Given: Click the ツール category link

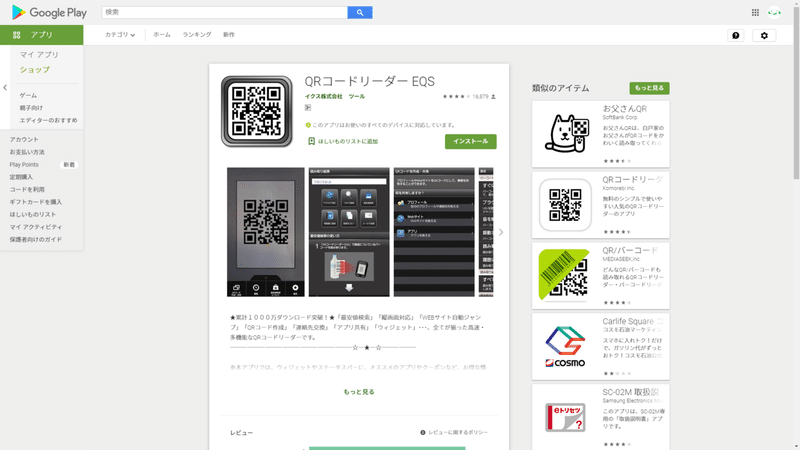Looking at the screenshot, I should [357, 96].
